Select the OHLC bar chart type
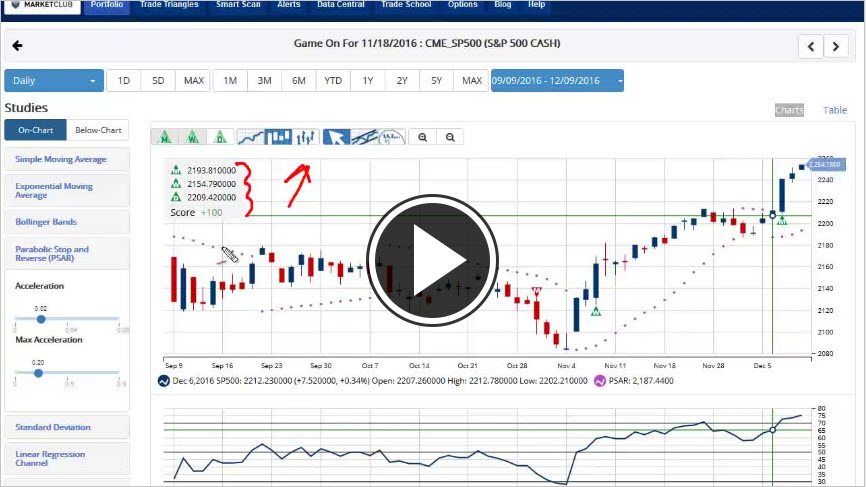 tap(306, 137)
